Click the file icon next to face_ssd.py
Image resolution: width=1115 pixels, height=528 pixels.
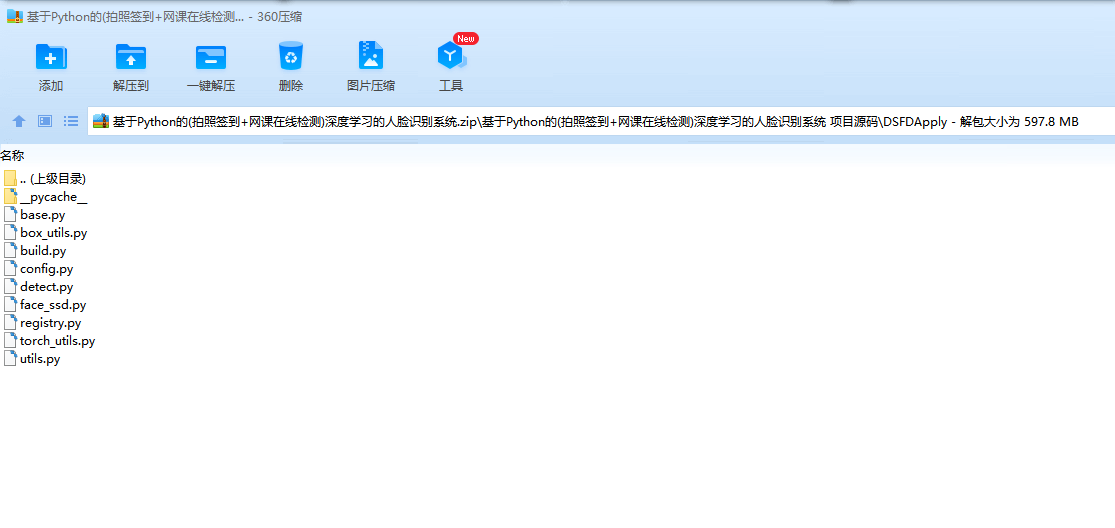coord(10,305)
